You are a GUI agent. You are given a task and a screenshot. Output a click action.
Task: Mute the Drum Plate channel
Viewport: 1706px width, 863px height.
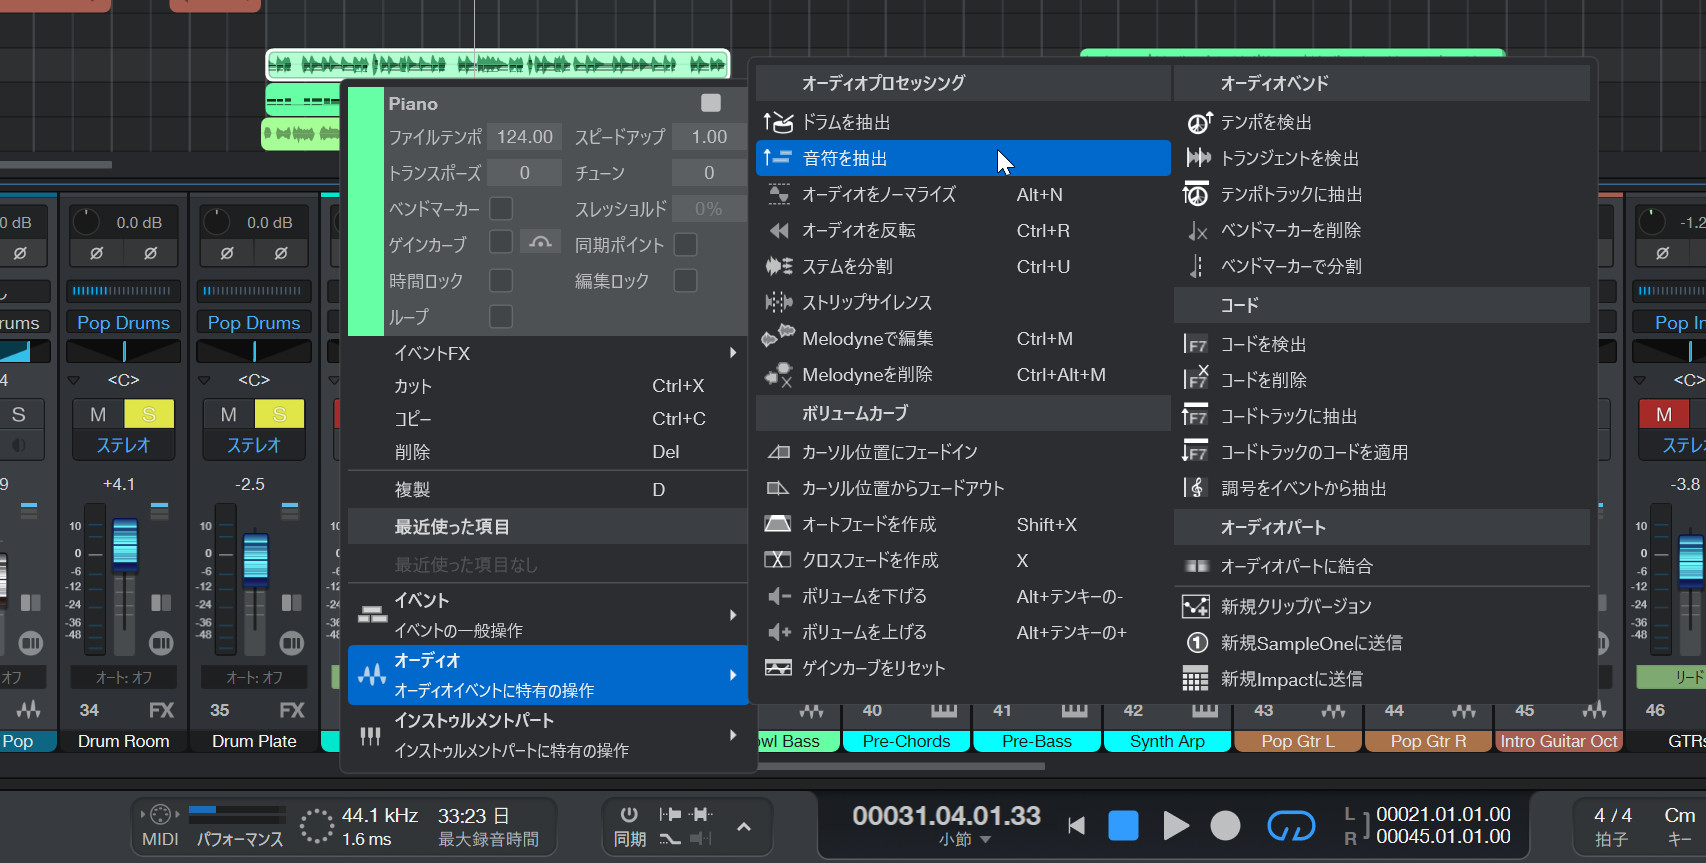[x=228, y=414]
